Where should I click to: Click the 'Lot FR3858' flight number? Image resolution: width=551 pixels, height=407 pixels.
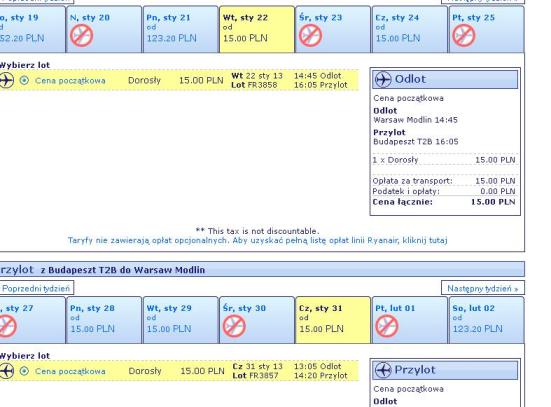(254, 85)
